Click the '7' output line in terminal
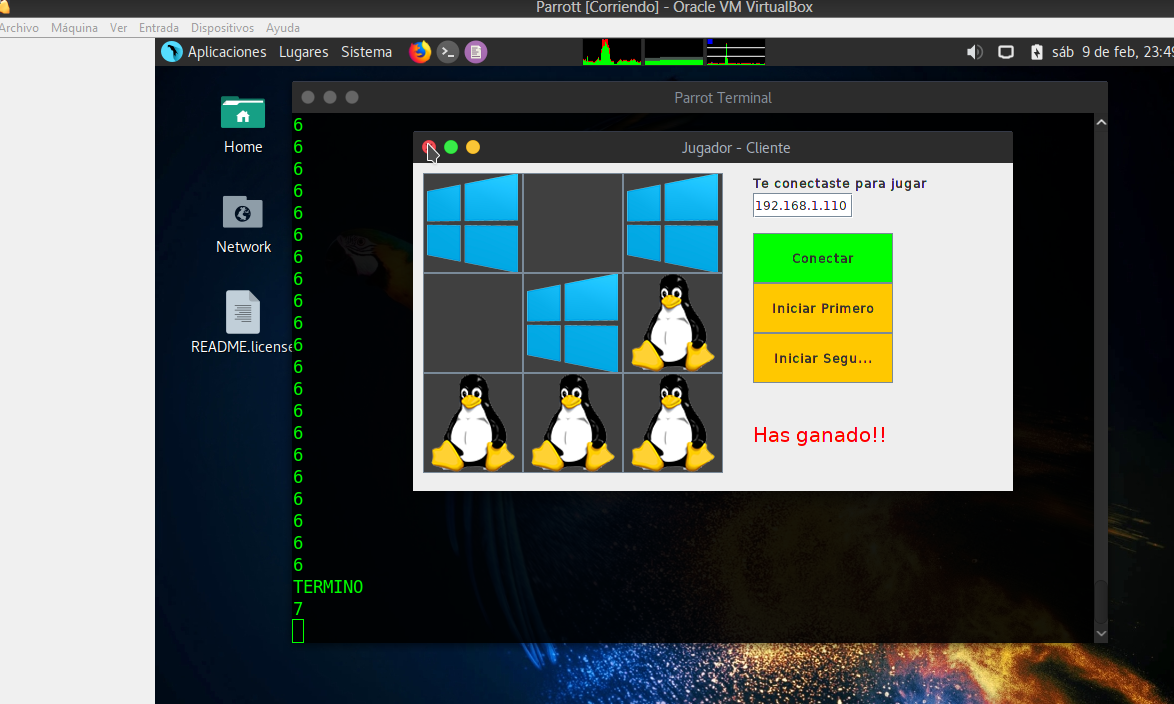This screenshot has width=1174, height=704. point(298,609)
